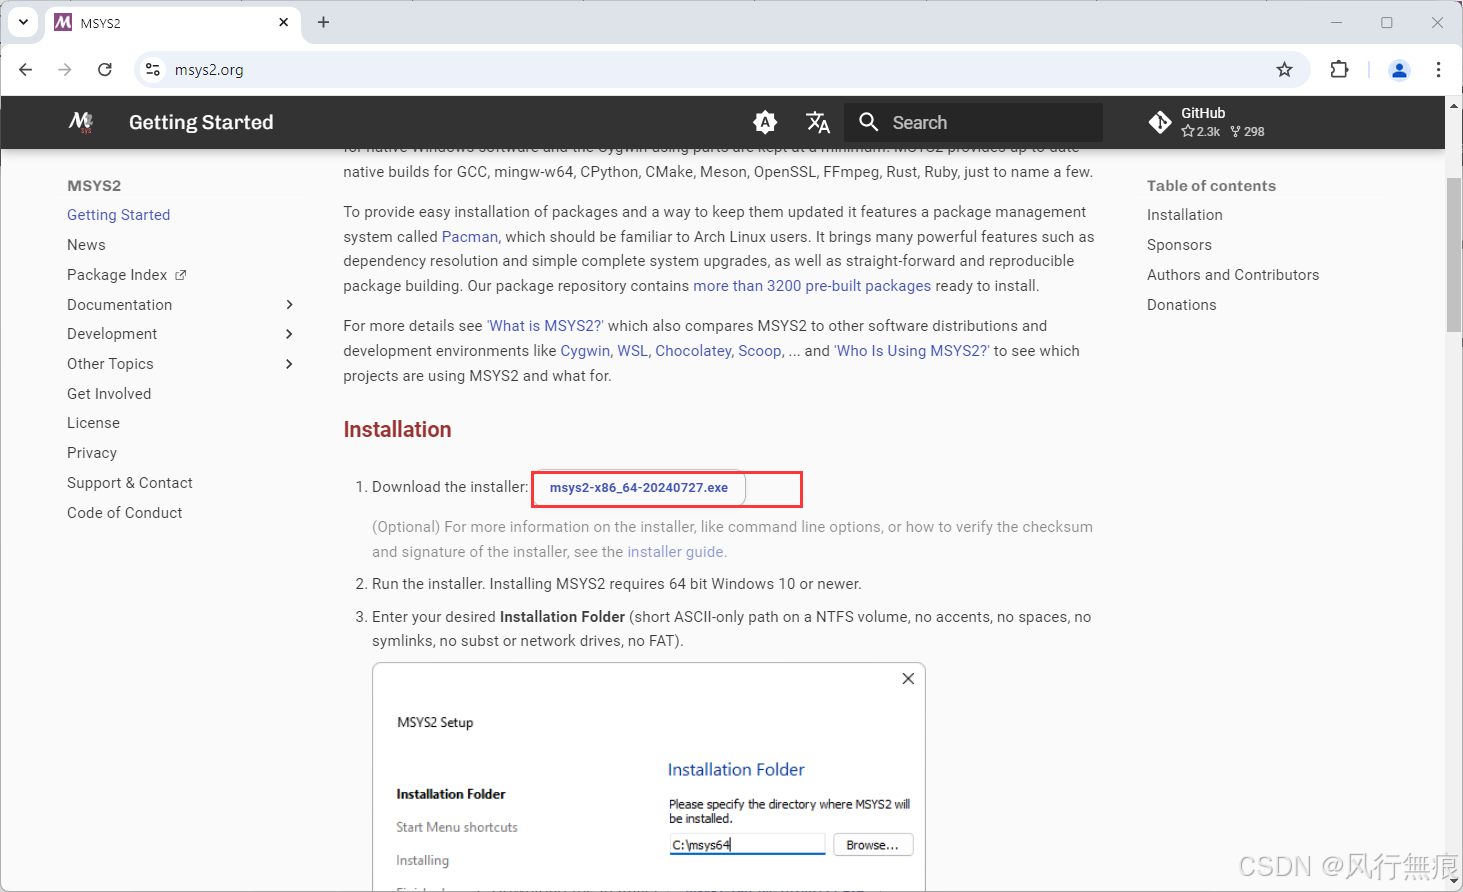Open the GitHub repository link
1463x892 pixels.
point(1207,122)
